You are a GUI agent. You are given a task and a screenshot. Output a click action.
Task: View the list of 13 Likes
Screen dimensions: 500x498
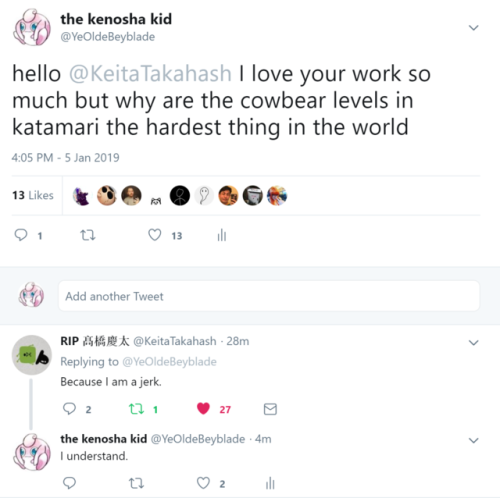[33, 195]
